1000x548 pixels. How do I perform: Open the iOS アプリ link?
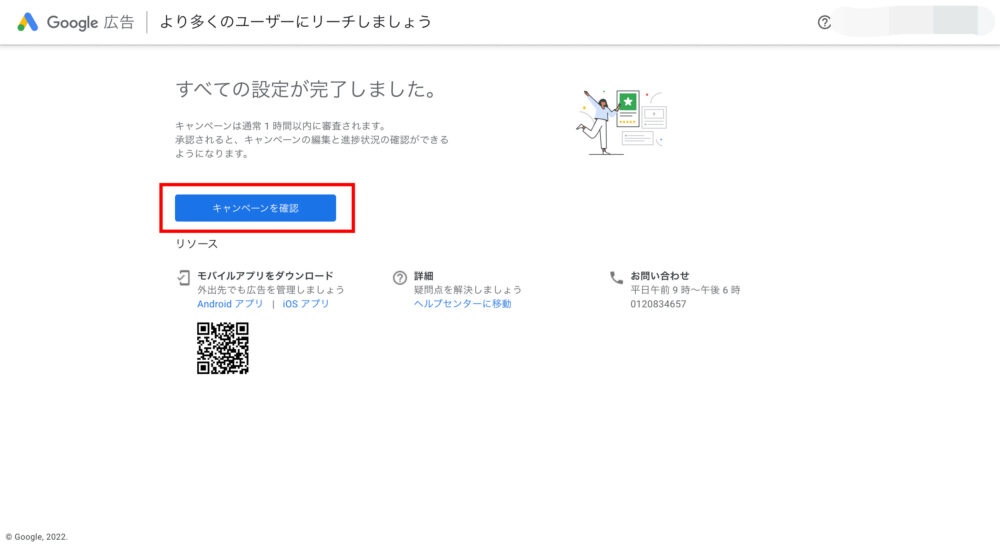coord(306,304)
